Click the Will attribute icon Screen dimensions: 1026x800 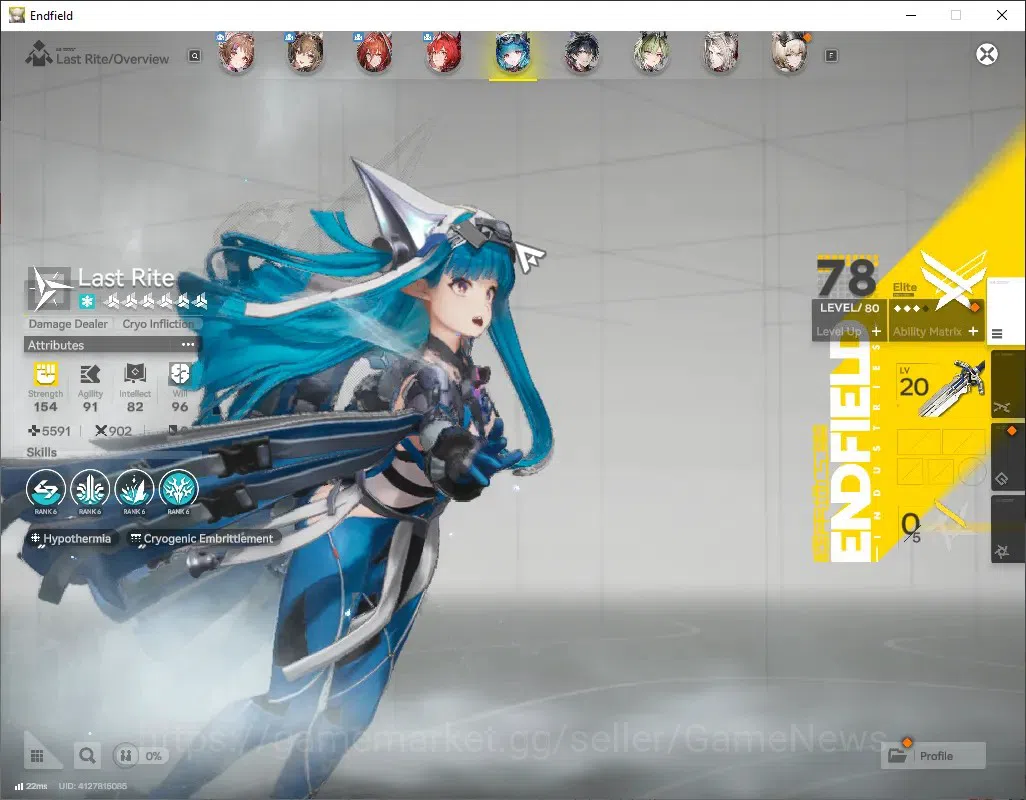(x=179, y=374)
